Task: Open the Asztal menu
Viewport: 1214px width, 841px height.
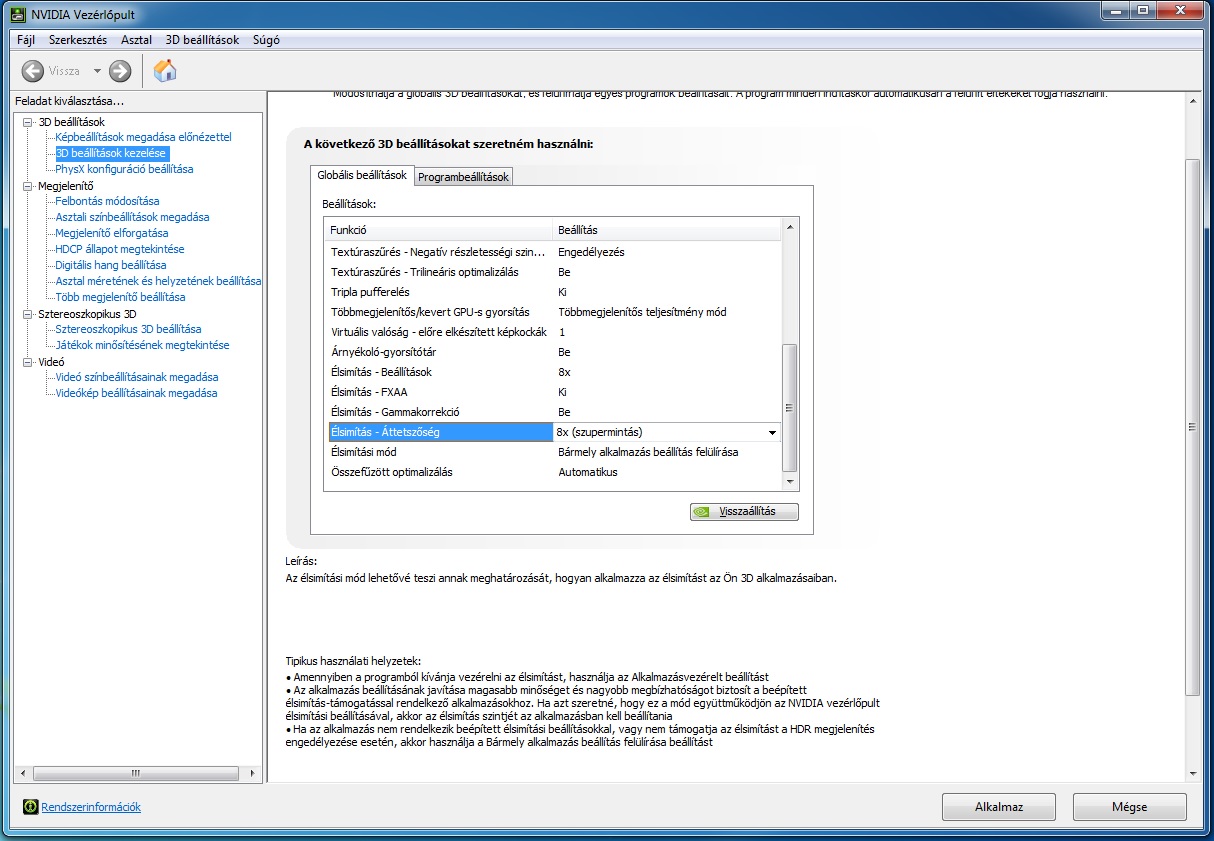Action: pos(136,40)
